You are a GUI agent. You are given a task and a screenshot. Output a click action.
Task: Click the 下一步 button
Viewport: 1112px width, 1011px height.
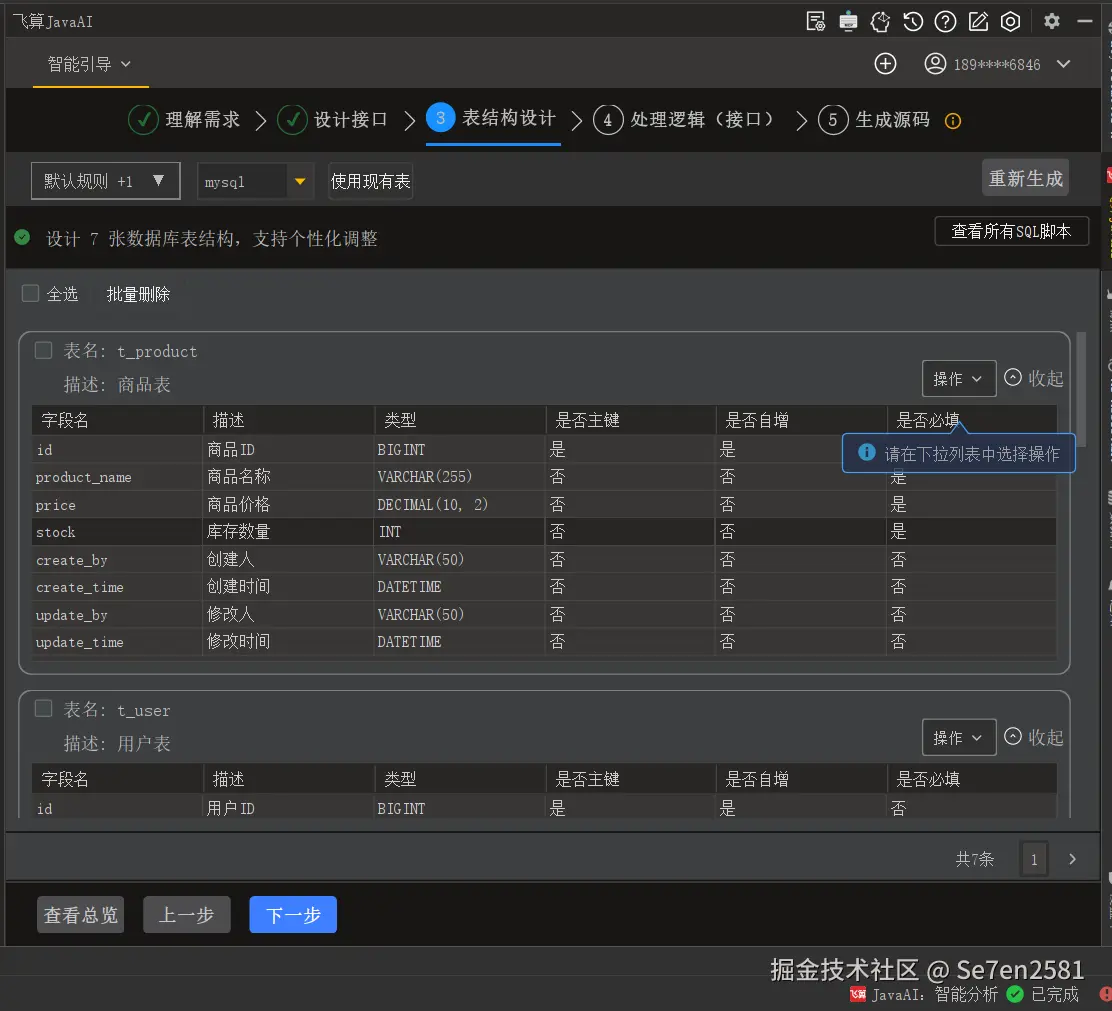[293, 915]
